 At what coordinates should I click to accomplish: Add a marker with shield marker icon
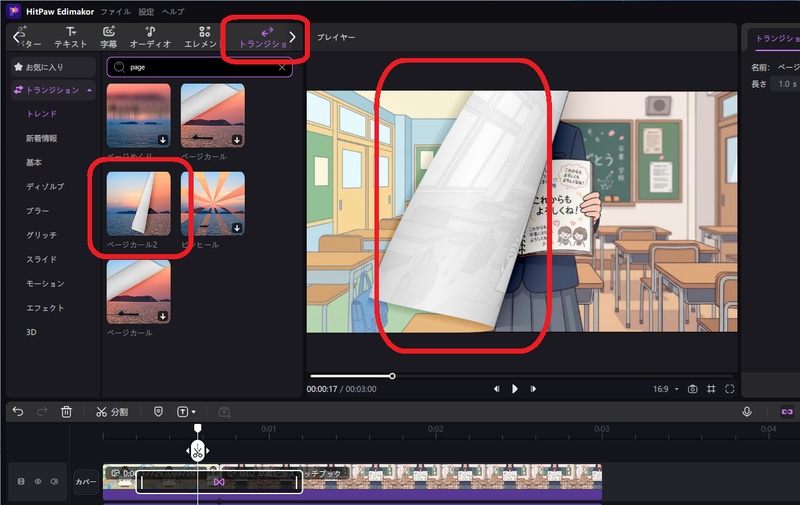pos(158,412)
